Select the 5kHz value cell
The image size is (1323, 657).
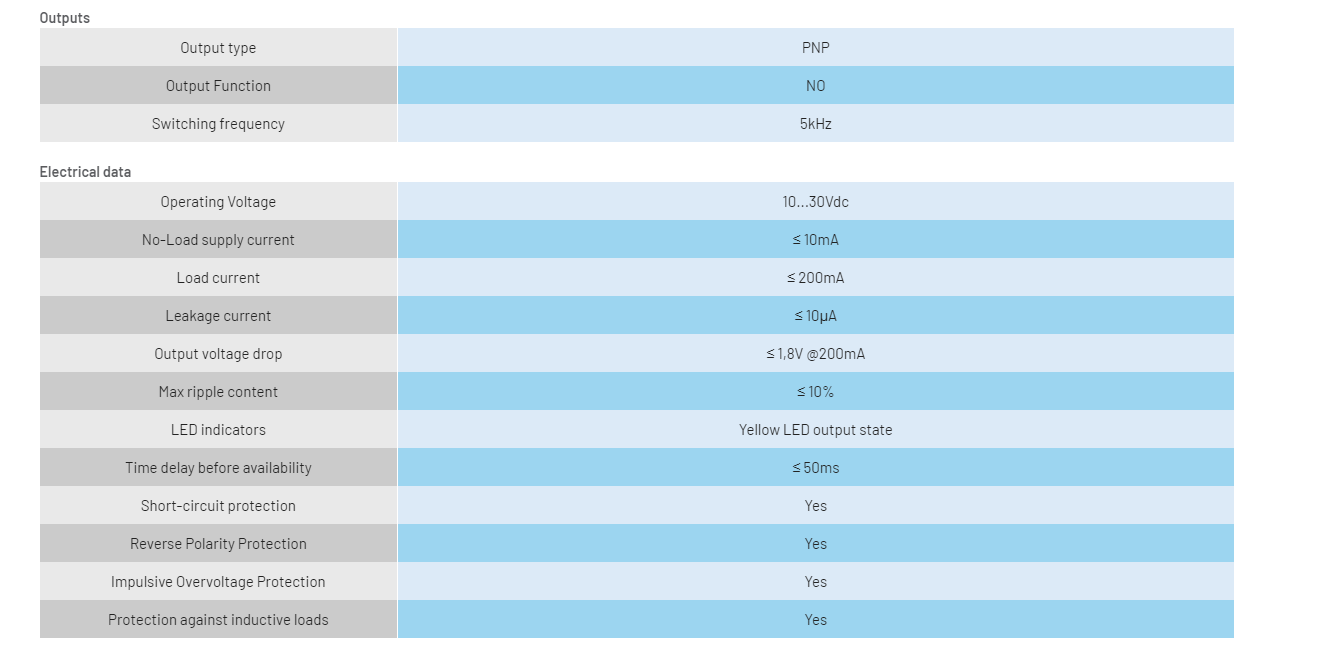point(815,123)
